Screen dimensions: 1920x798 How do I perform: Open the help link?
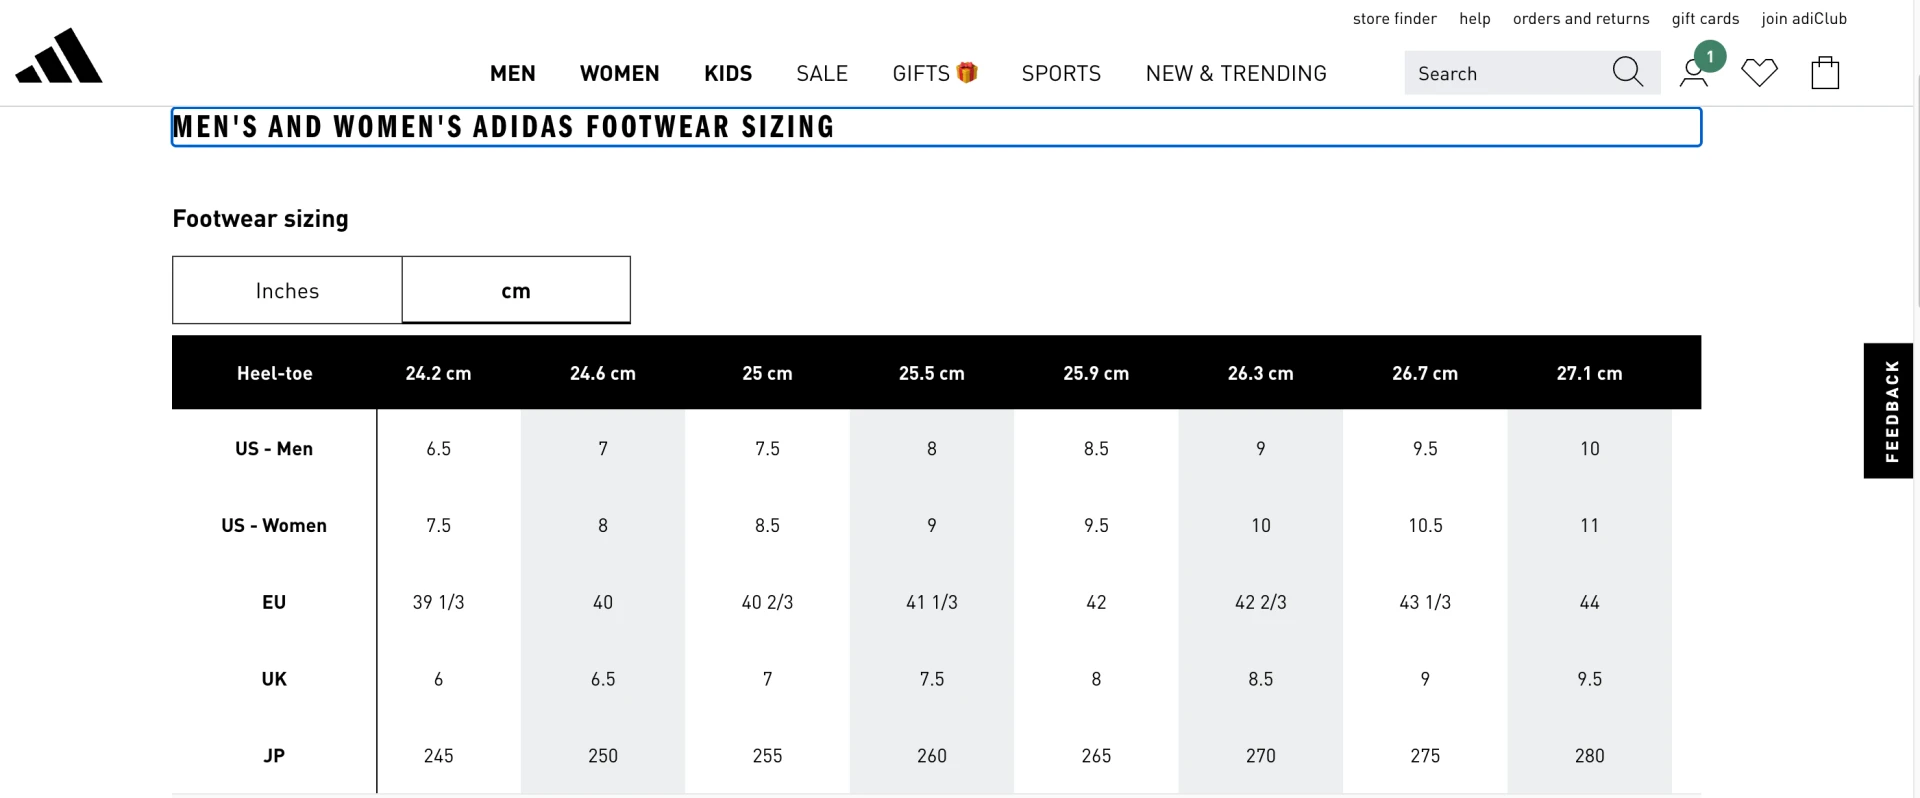(1475, 18)
